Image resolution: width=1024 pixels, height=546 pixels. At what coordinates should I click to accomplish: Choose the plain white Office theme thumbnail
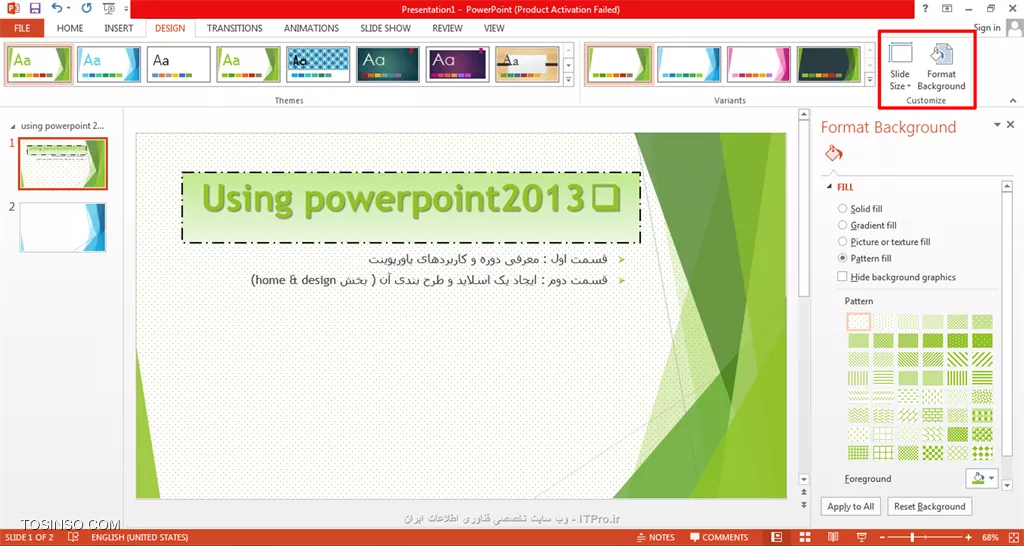pos(178,65)
